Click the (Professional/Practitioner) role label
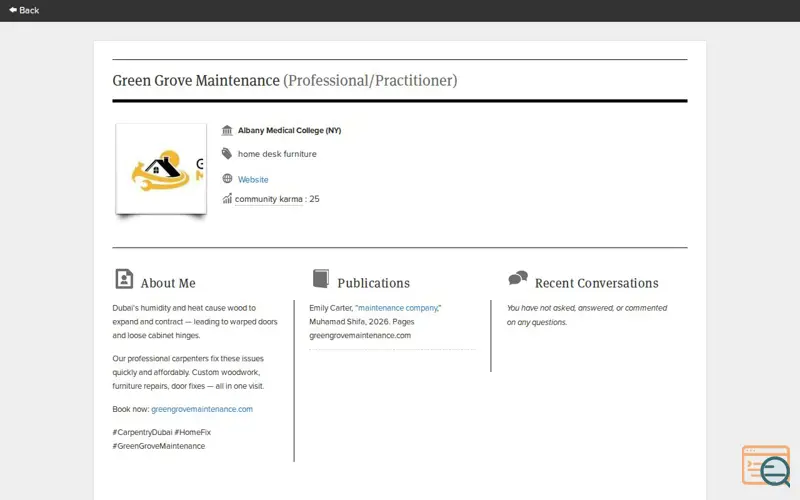The height and width of the screenshot is (500, 800). (370, 81)
